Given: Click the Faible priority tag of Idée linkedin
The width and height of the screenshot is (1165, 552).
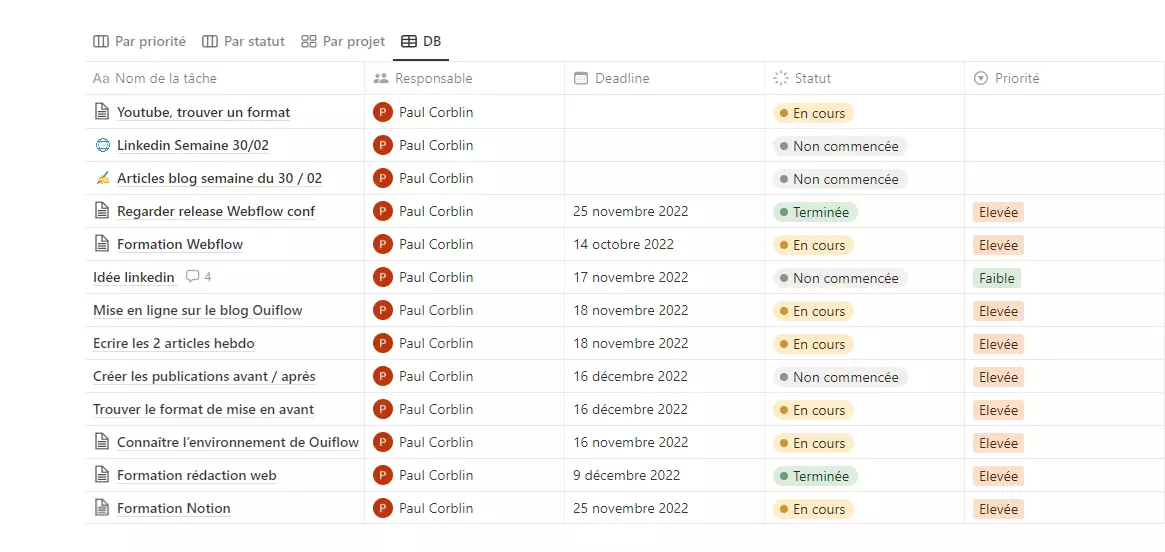Looking at the screenshot, I should (x=997, y=278).
